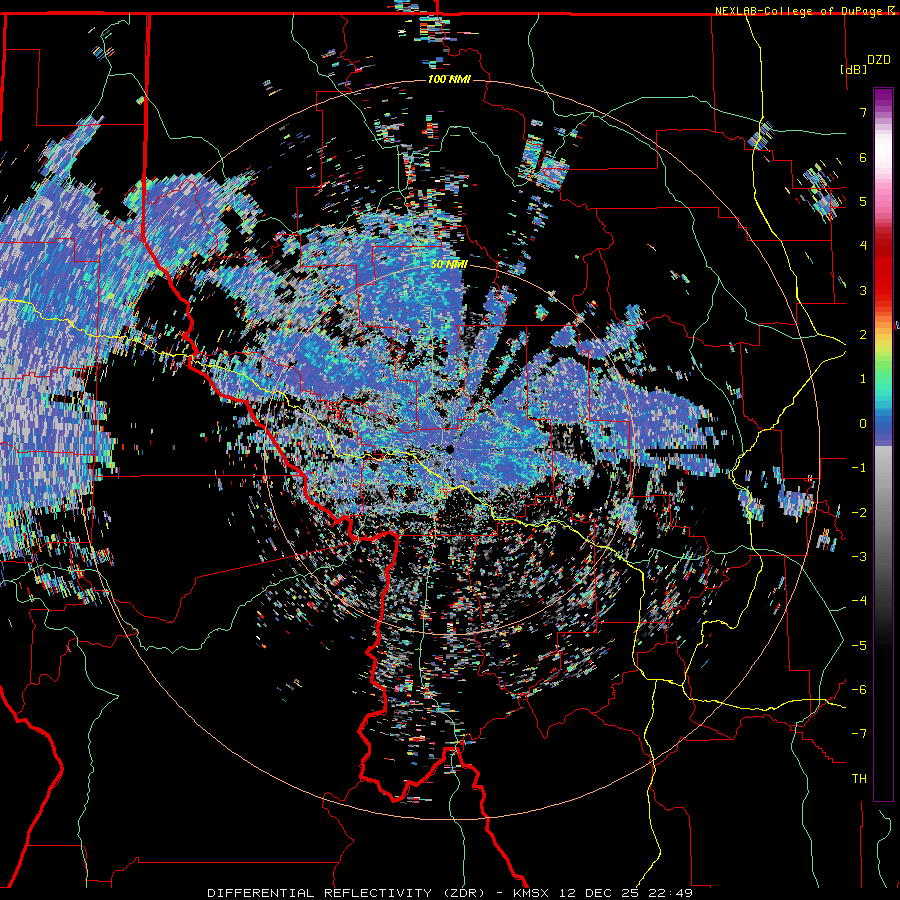
Task: Click the "7" tick label on color scale
Action: coord(863,112)
